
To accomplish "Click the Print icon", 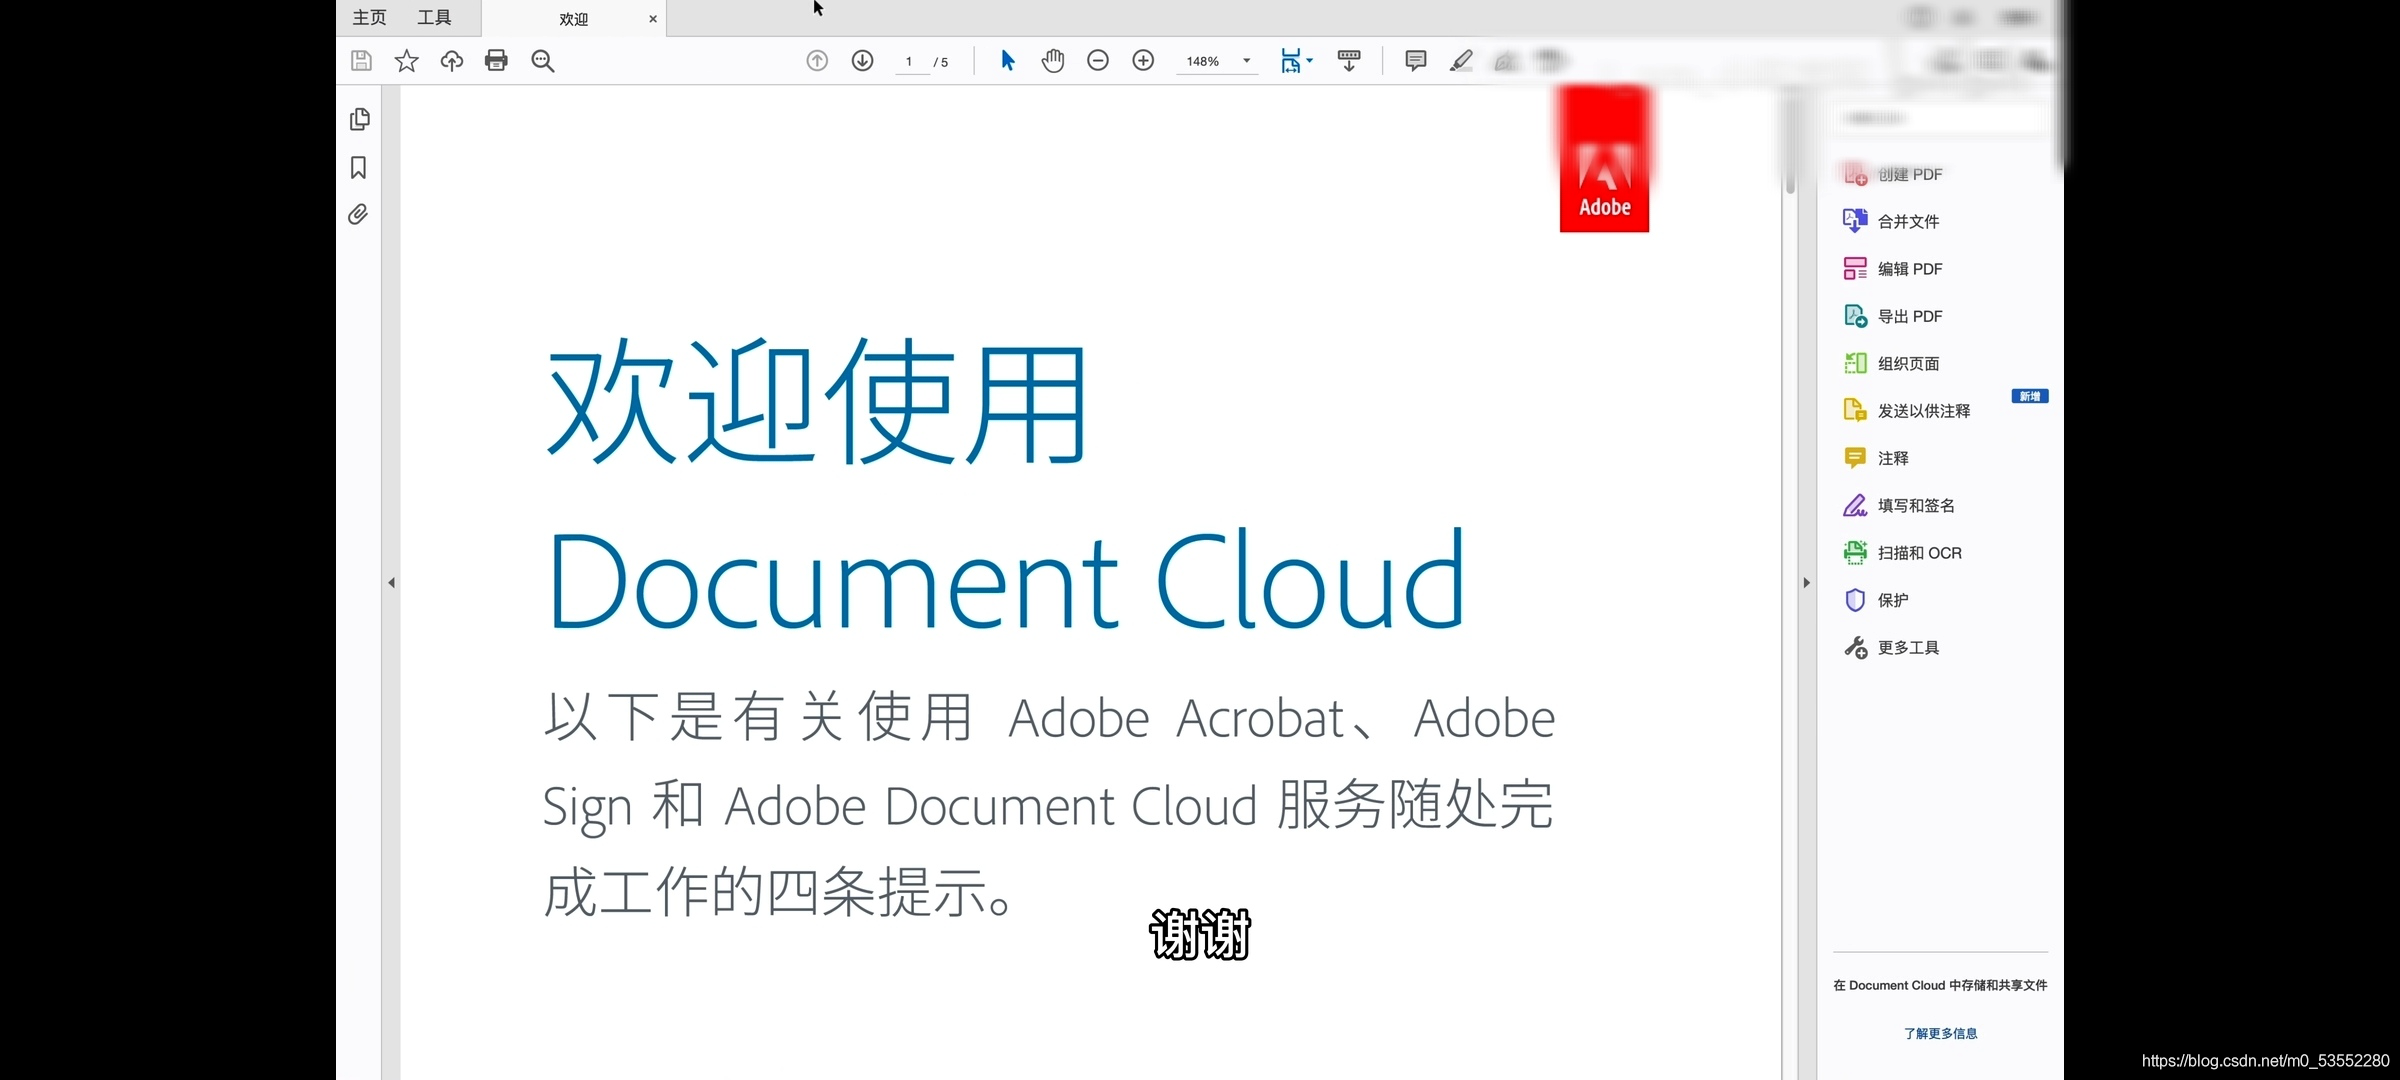I will click(x=496, y=61).
